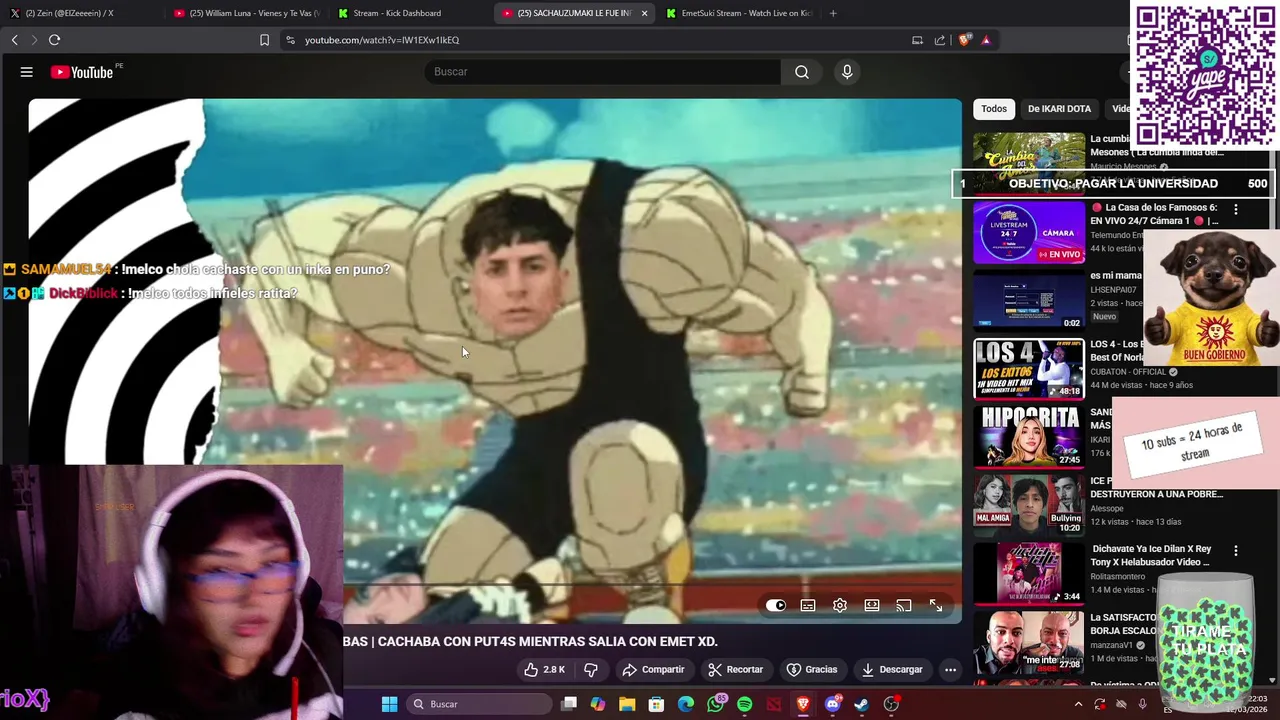Open Steam from the taskbar
Viewport: 1280px width, 720px height.
coord(862,704)
